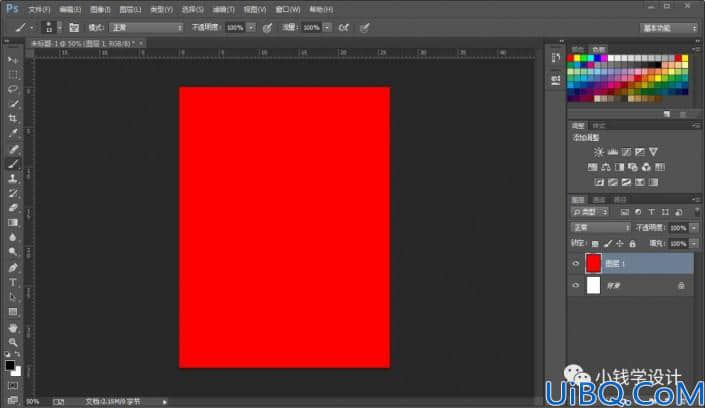Toggle tablet pressure controls size button
705x408 pixels.
point(365,28)
